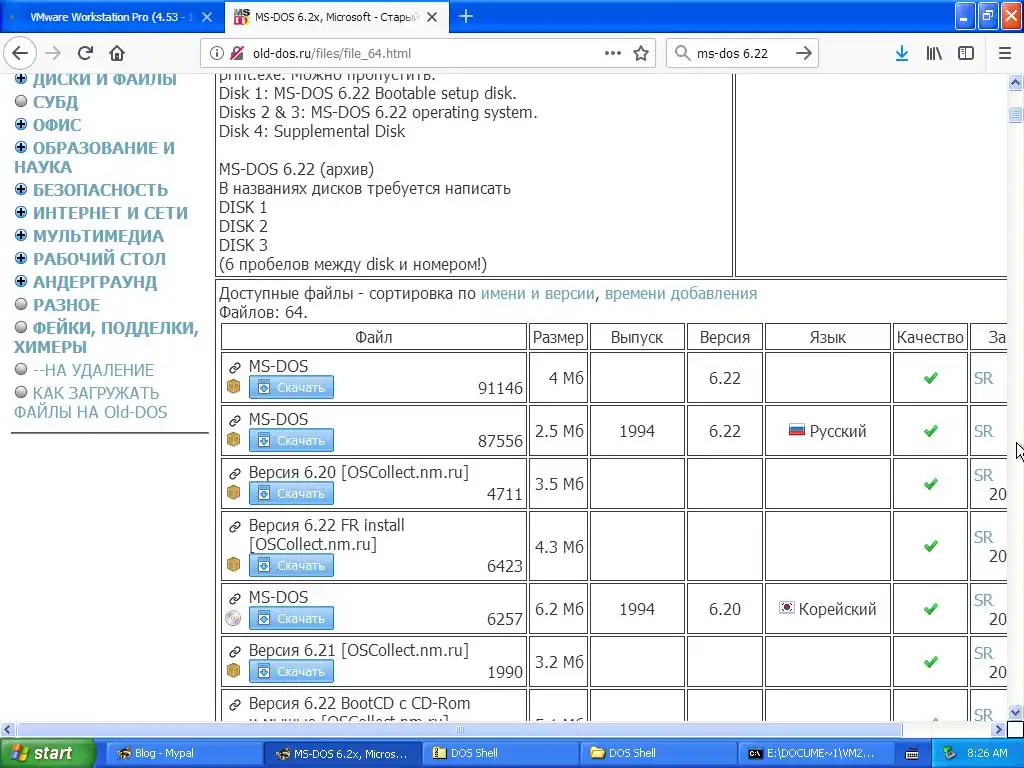Switch to E:\DOCUME~1 command prompt
The image size is (1024, 768).
click(x=816, y=753)
